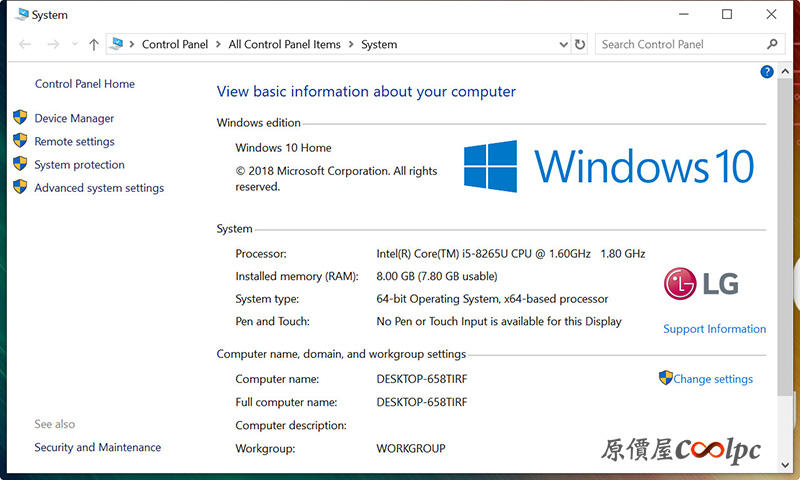Minimize the System window

[x=684, y=14]
